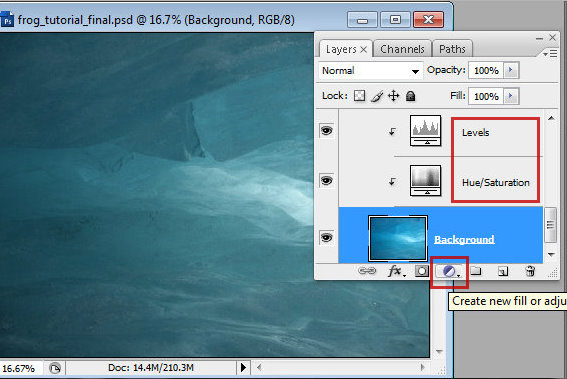Select the Background layer name
Image resolution: width=567 pixels, height=379 pixels.
pos(464,239)
